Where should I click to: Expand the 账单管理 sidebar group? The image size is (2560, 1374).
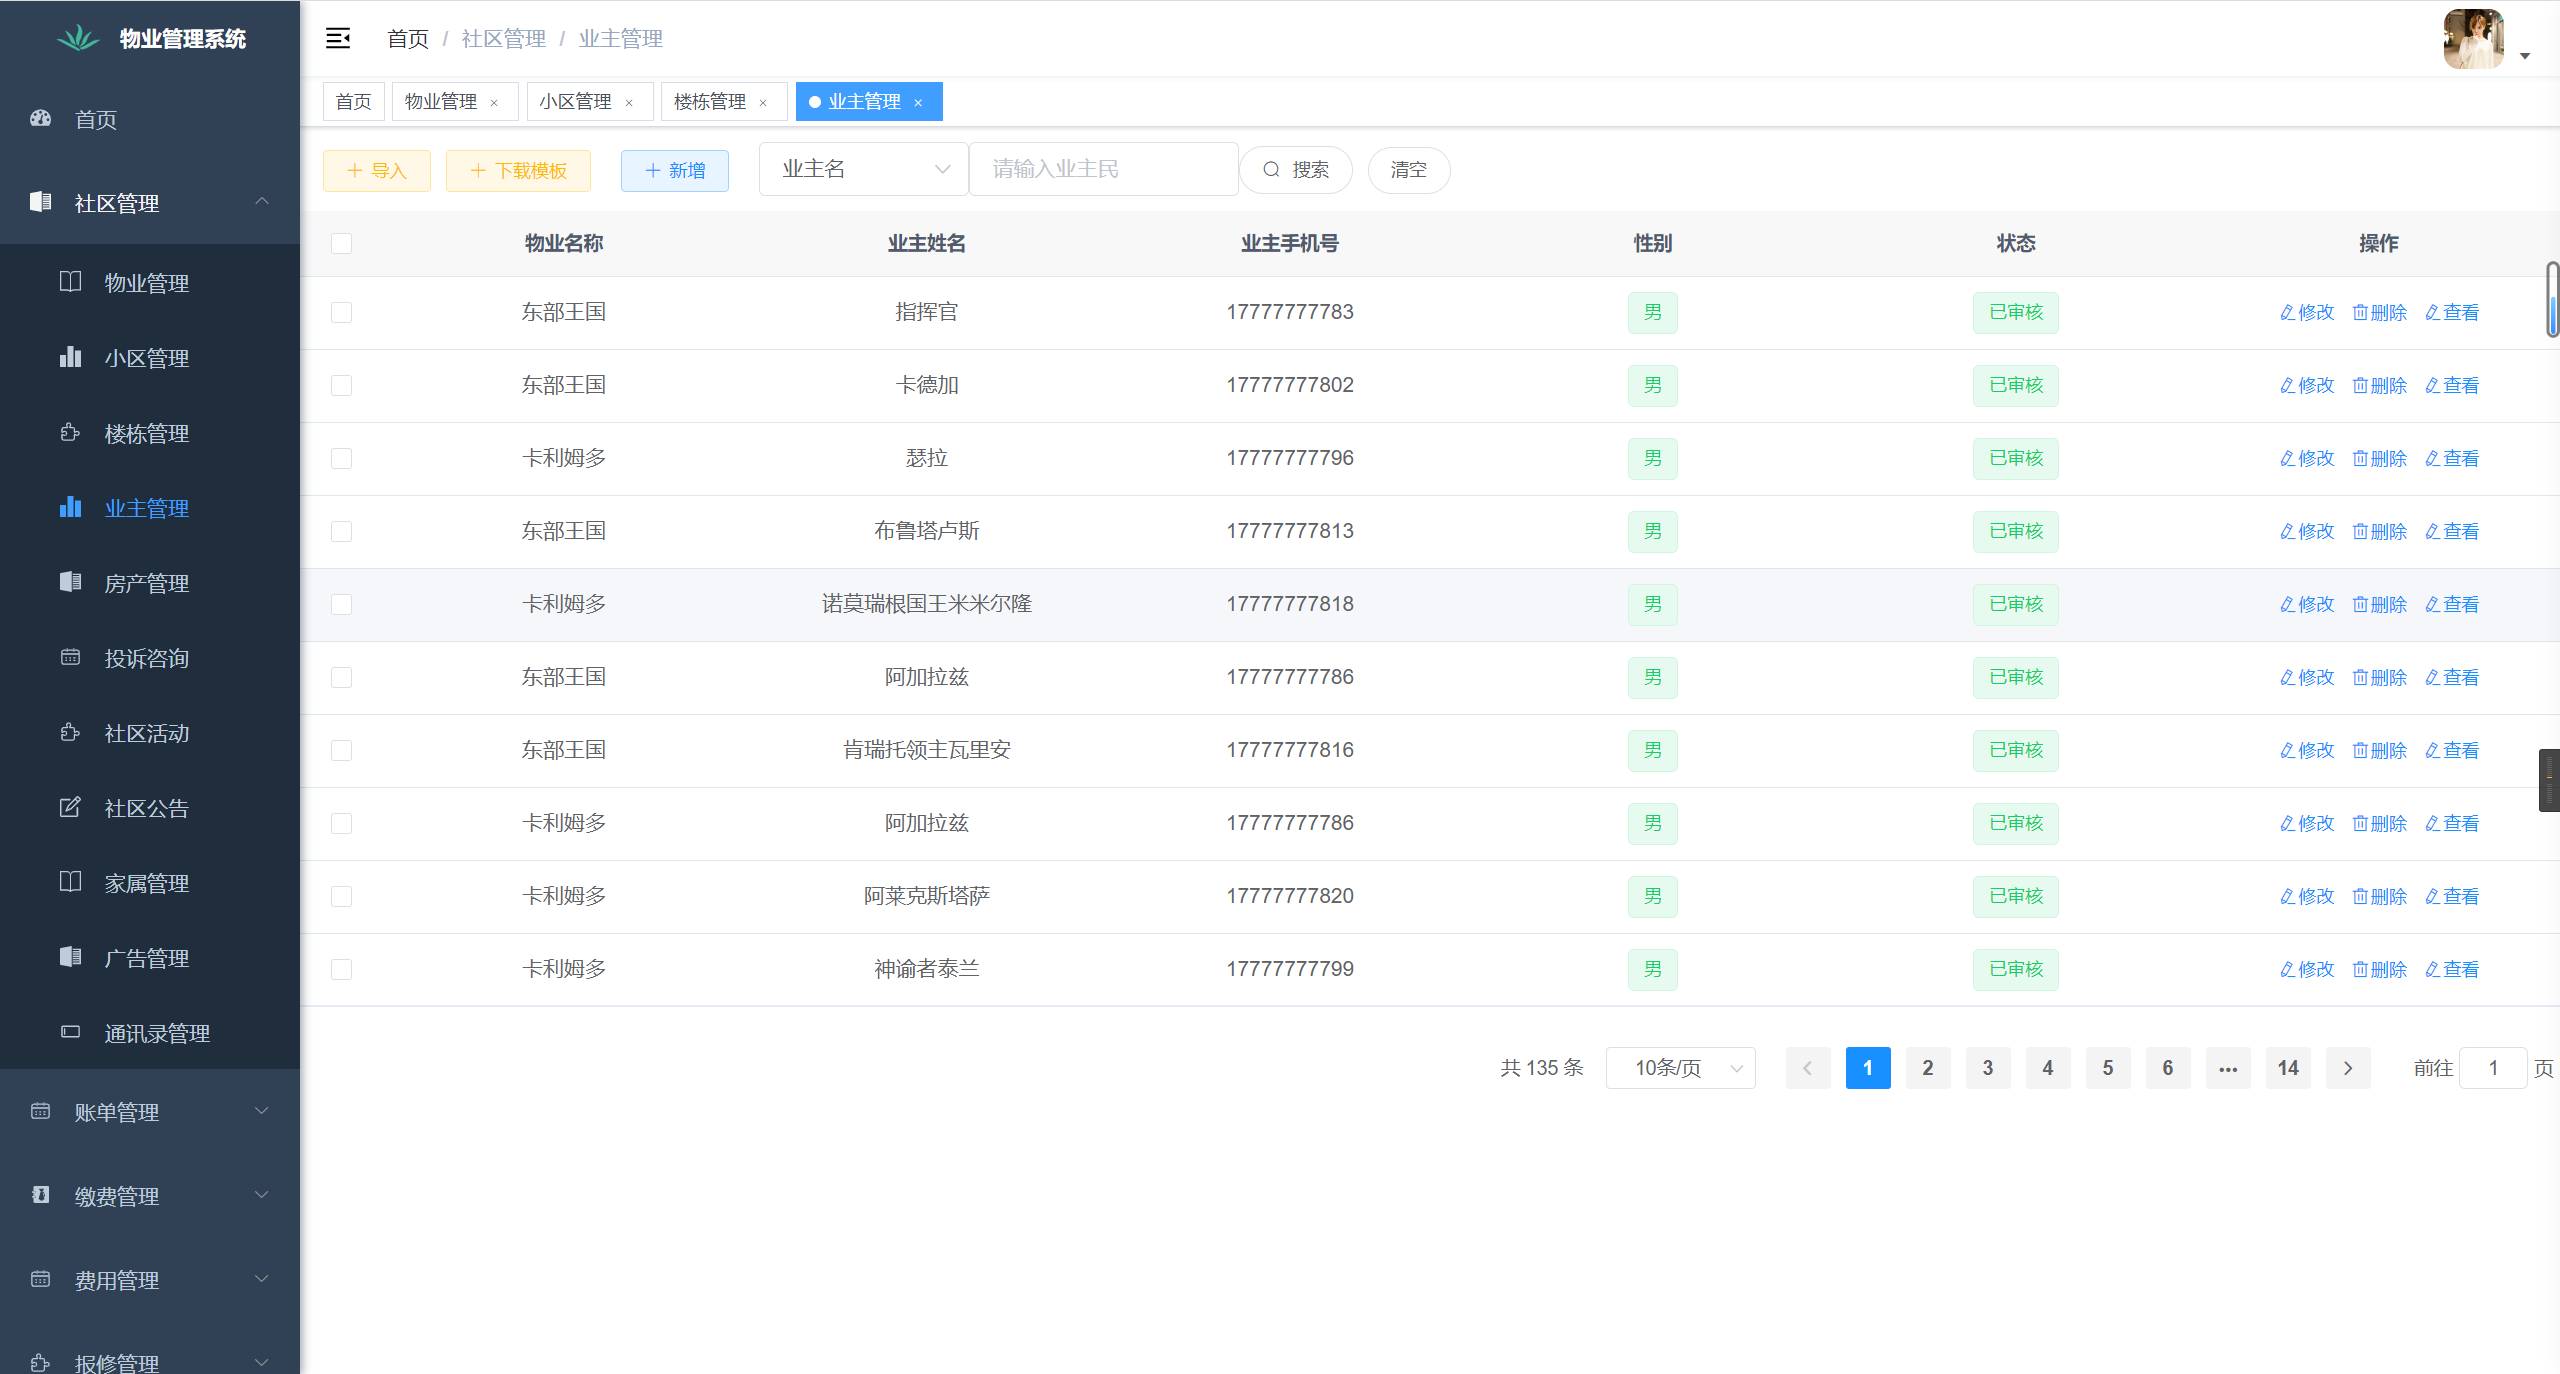click(x=150, y=1111)
